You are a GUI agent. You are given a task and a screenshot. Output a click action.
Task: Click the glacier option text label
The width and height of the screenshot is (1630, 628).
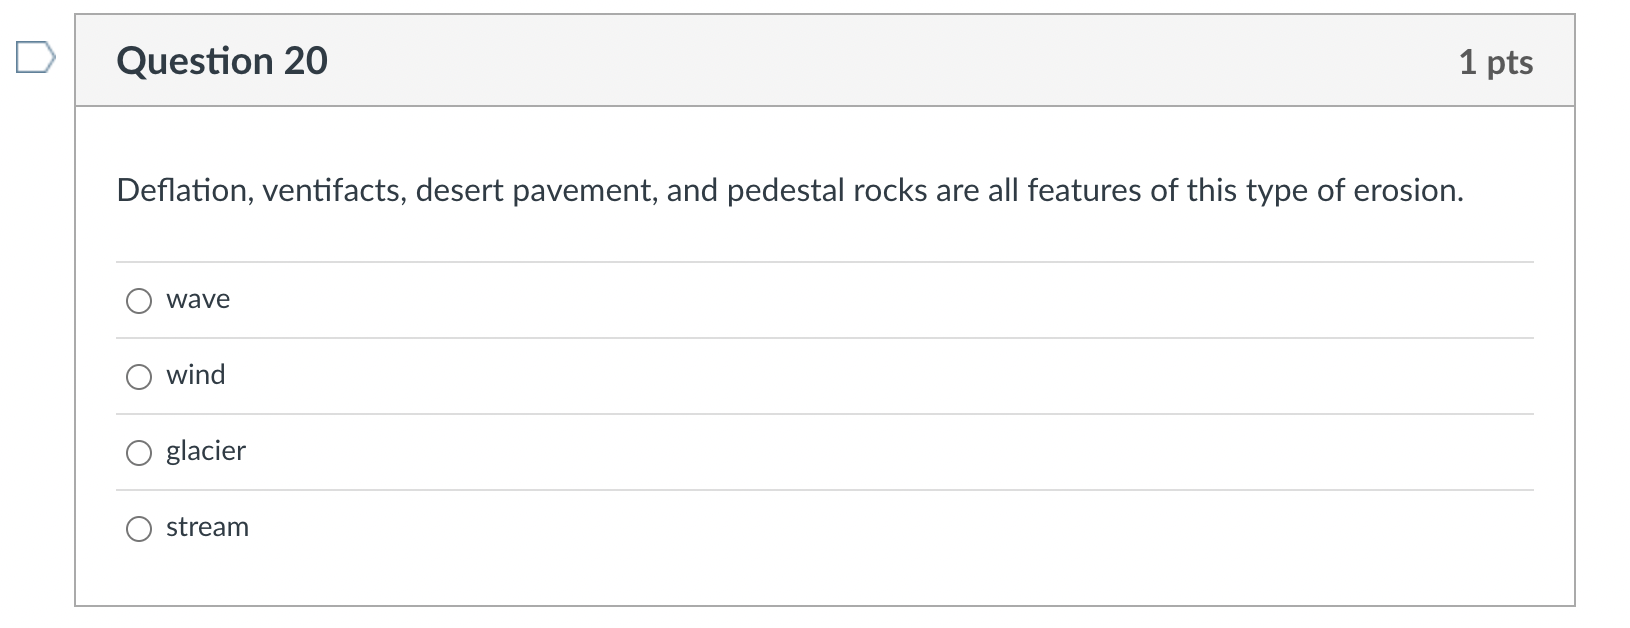point(205,451)
